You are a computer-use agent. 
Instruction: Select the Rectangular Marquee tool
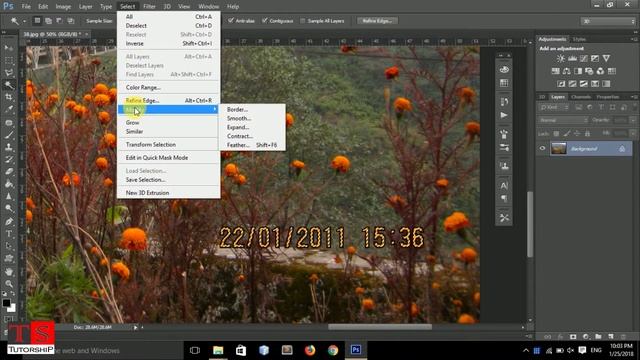[x=9, y=60]
